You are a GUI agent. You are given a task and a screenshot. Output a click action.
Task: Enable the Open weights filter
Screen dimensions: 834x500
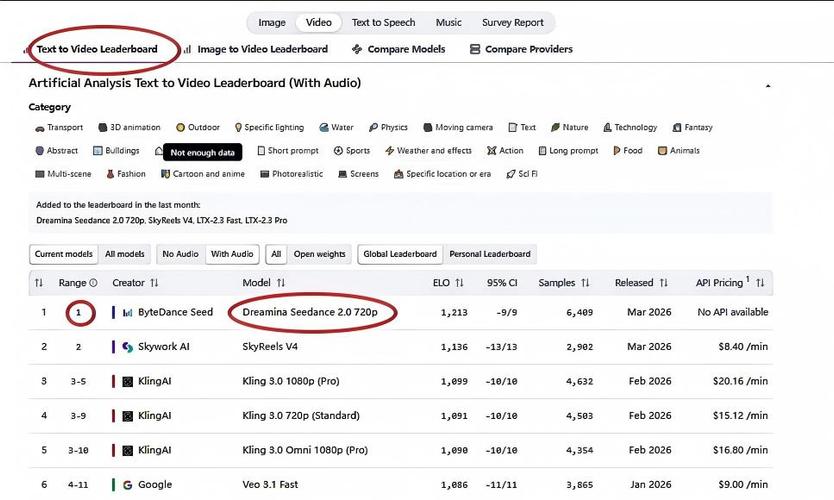[319, 254]
